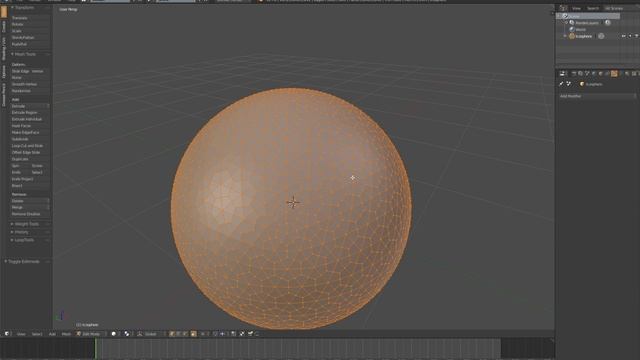Switch to Options tab in tool shelf

4,72
